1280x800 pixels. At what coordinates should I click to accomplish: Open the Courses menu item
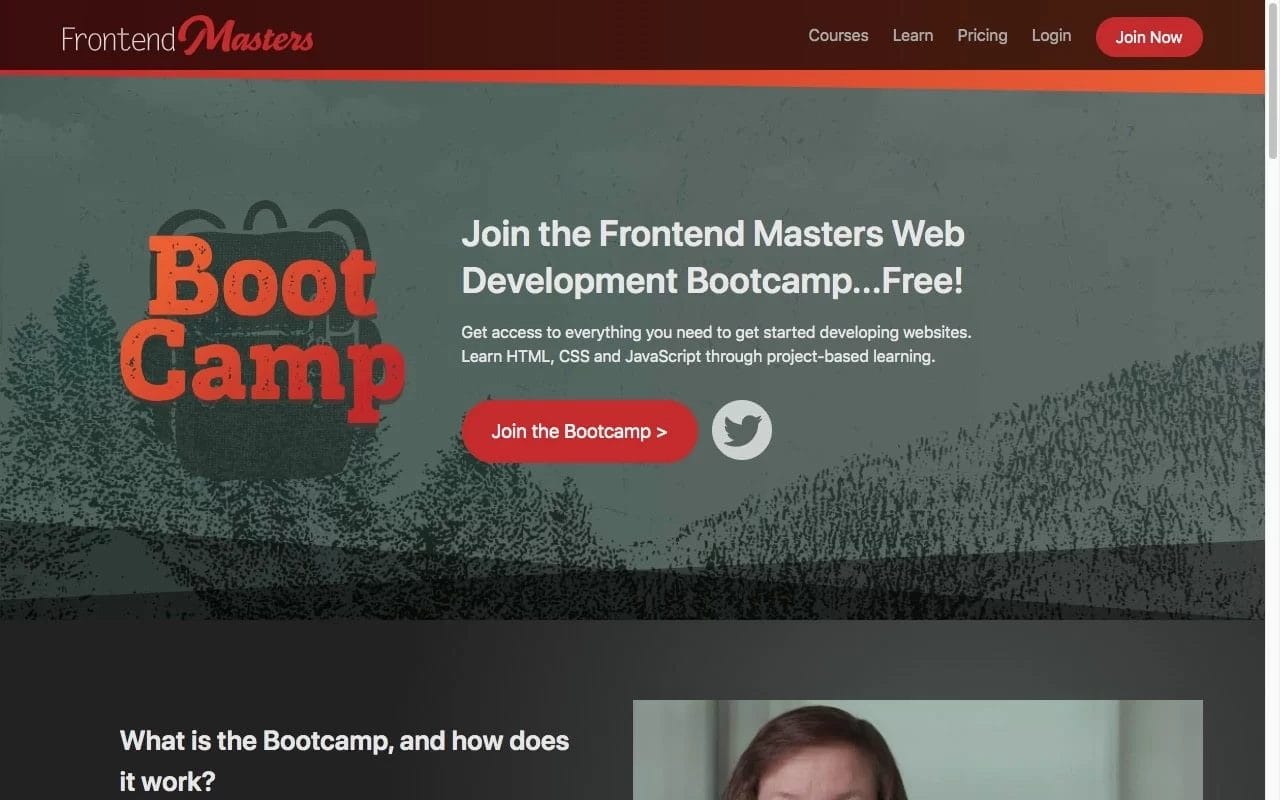click(x=838, y=35)
